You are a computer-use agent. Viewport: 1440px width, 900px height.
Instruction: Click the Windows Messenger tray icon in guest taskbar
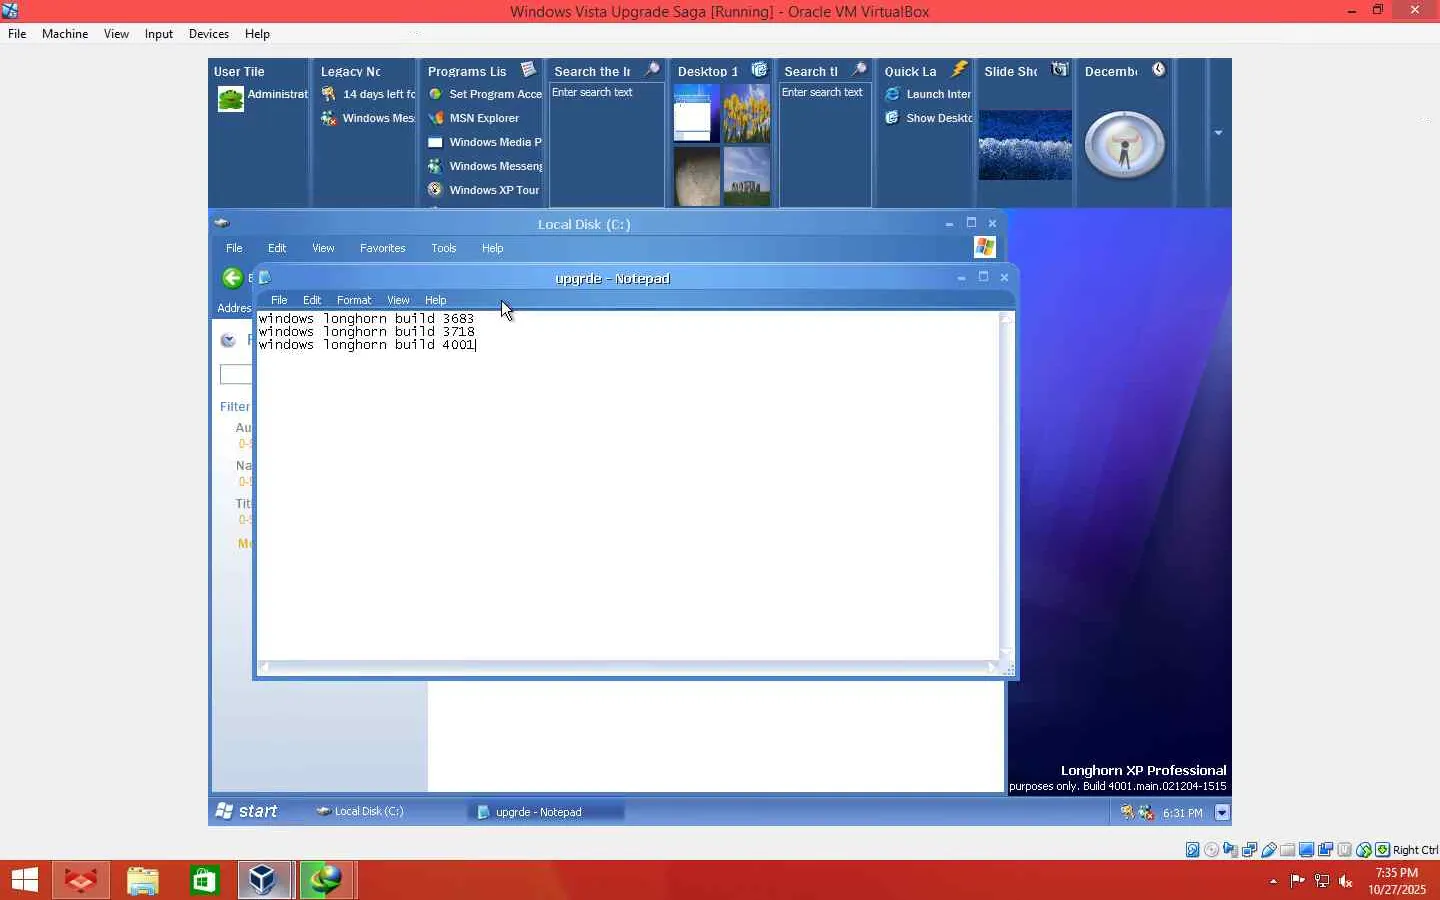1146,813
